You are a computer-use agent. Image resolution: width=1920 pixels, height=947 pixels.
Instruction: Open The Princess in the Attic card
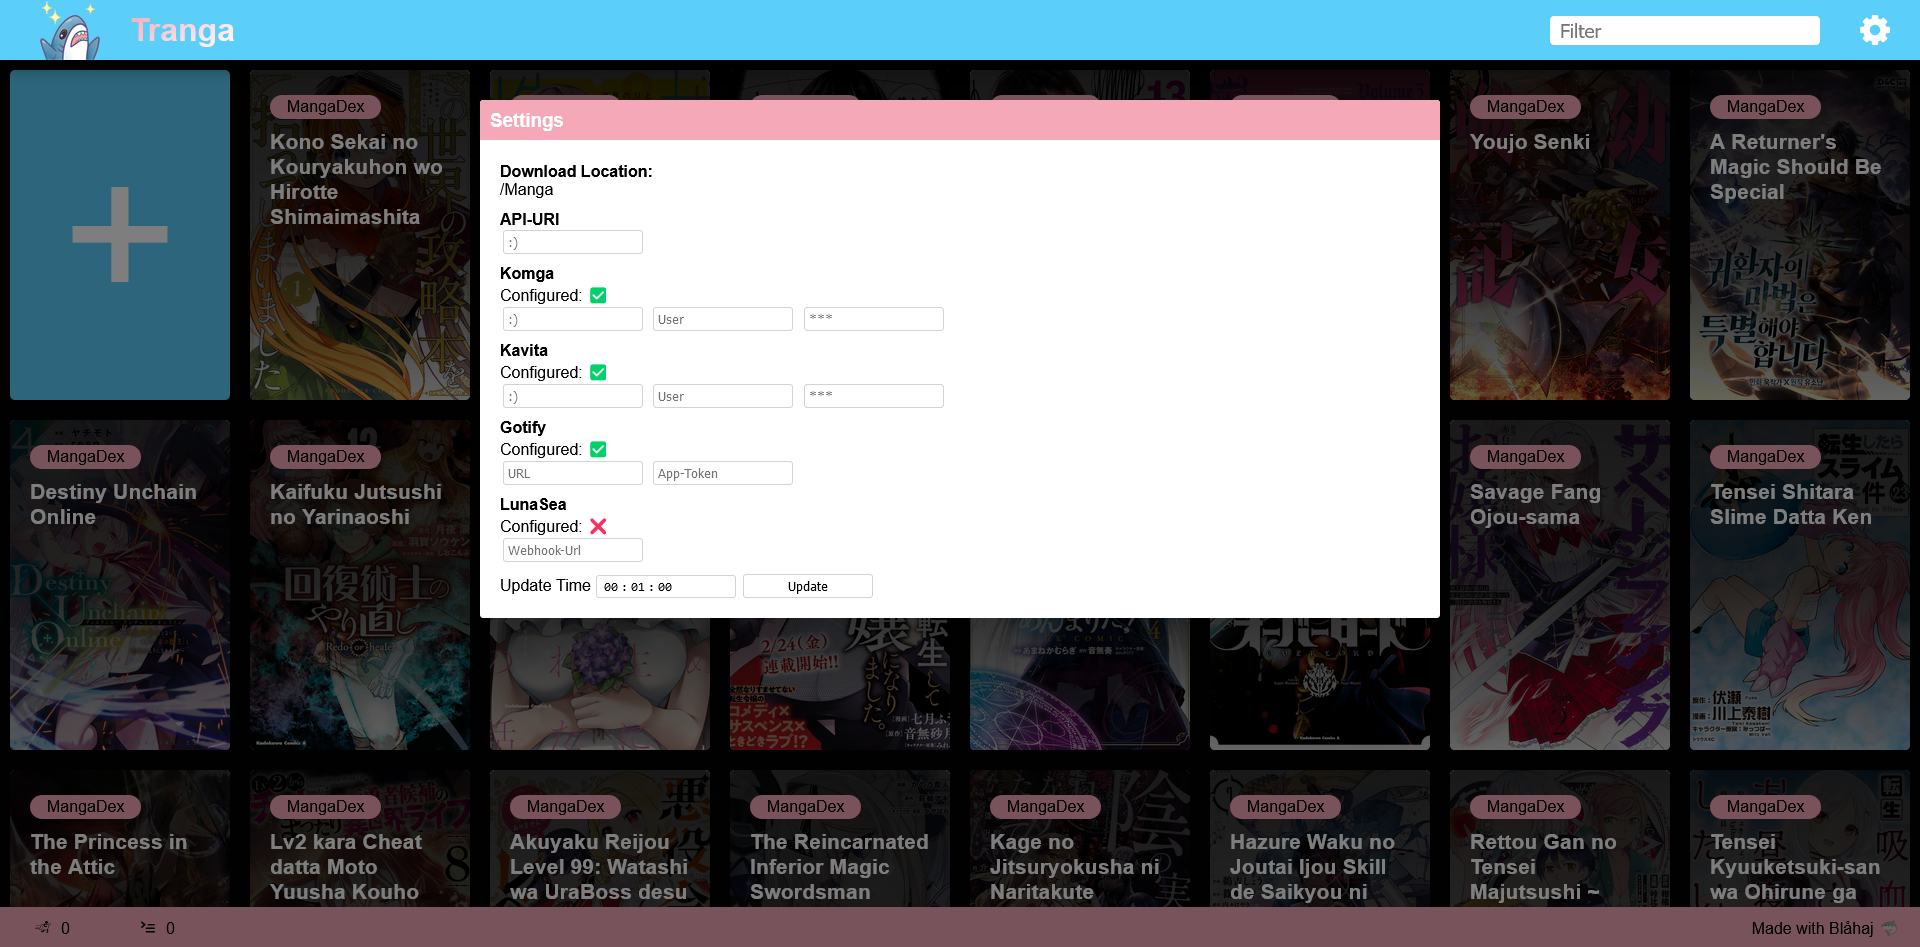point(120,838)
